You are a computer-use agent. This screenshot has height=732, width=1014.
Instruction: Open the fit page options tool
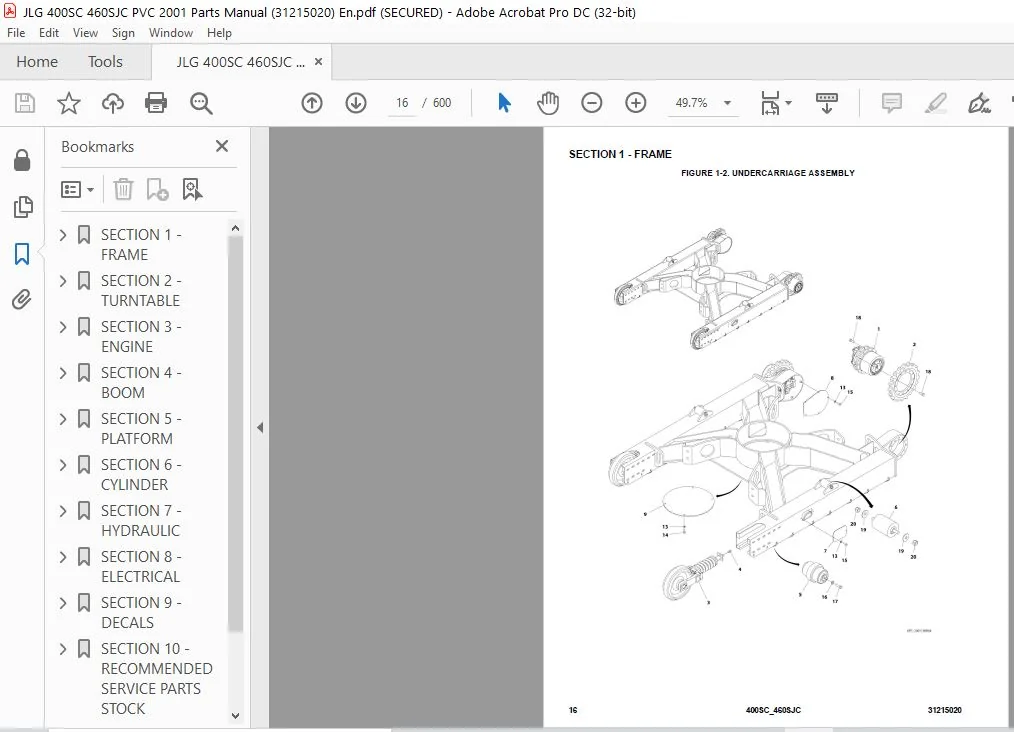point(770,103)
